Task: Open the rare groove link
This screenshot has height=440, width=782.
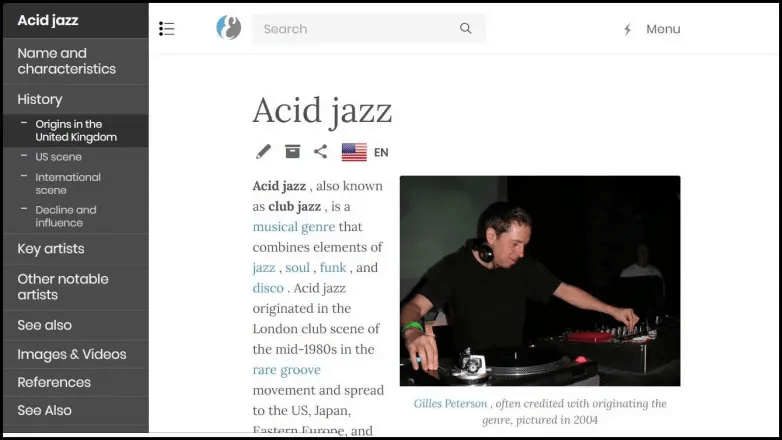Action: point(286,370)
